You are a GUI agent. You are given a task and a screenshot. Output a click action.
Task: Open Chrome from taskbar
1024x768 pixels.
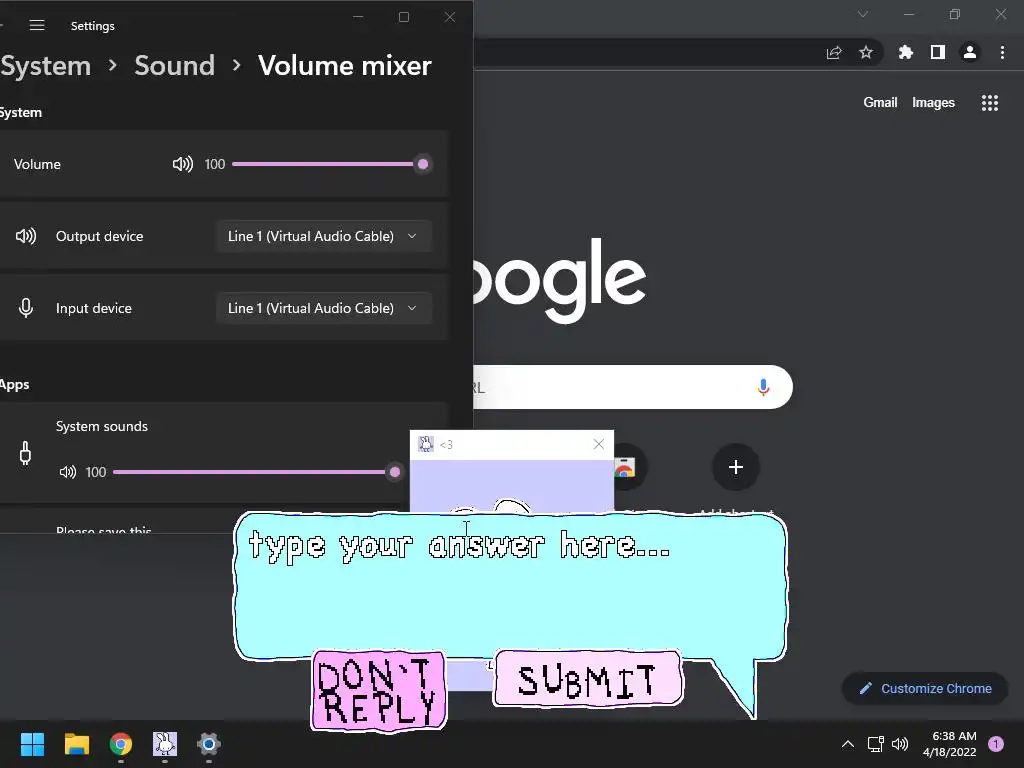point(121,744)
